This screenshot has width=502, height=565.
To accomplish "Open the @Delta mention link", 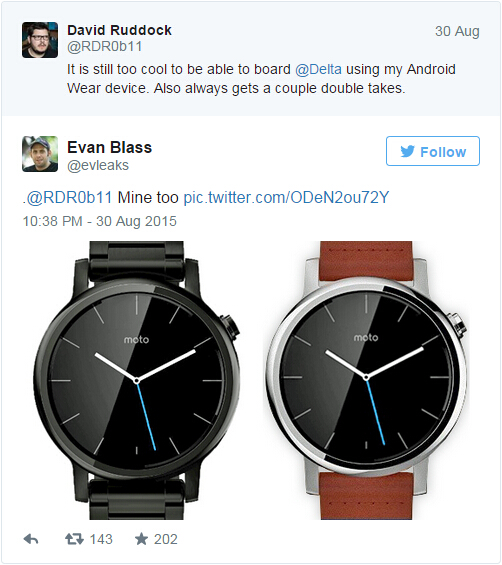I will pyautogui.click(x=318, y=69).
